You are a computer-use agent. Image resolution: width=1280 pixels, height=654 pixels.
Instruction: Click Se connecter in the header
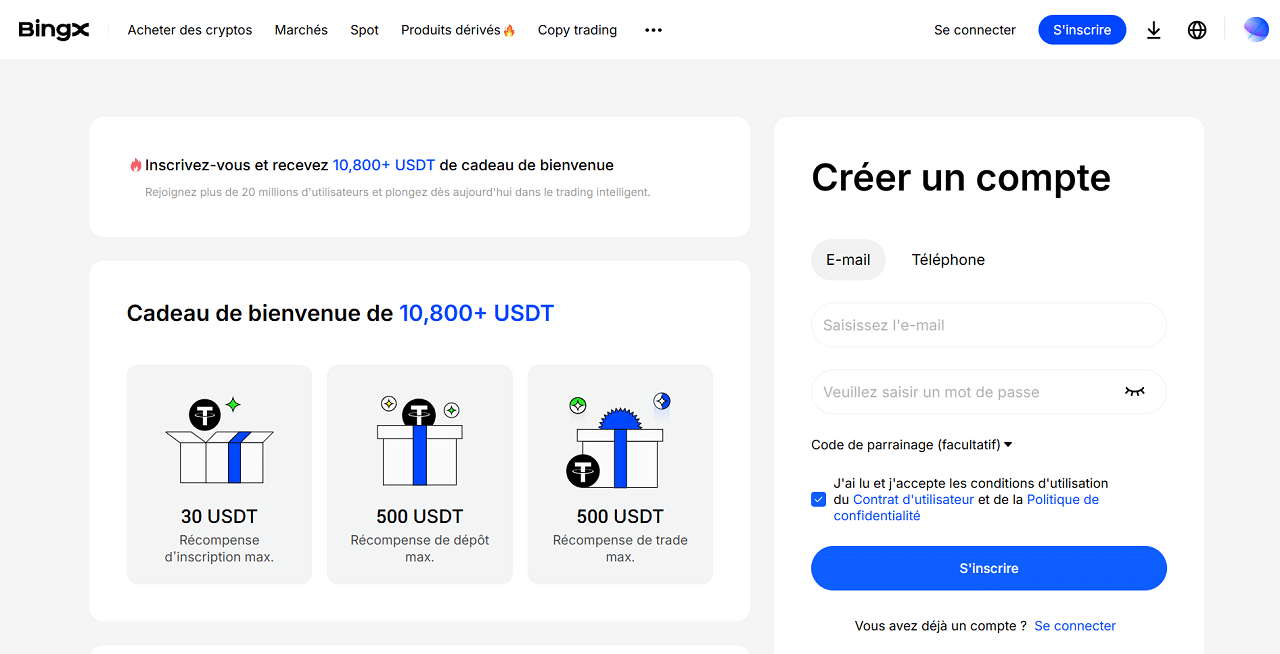pyautogui.click(x=975, y=30)
